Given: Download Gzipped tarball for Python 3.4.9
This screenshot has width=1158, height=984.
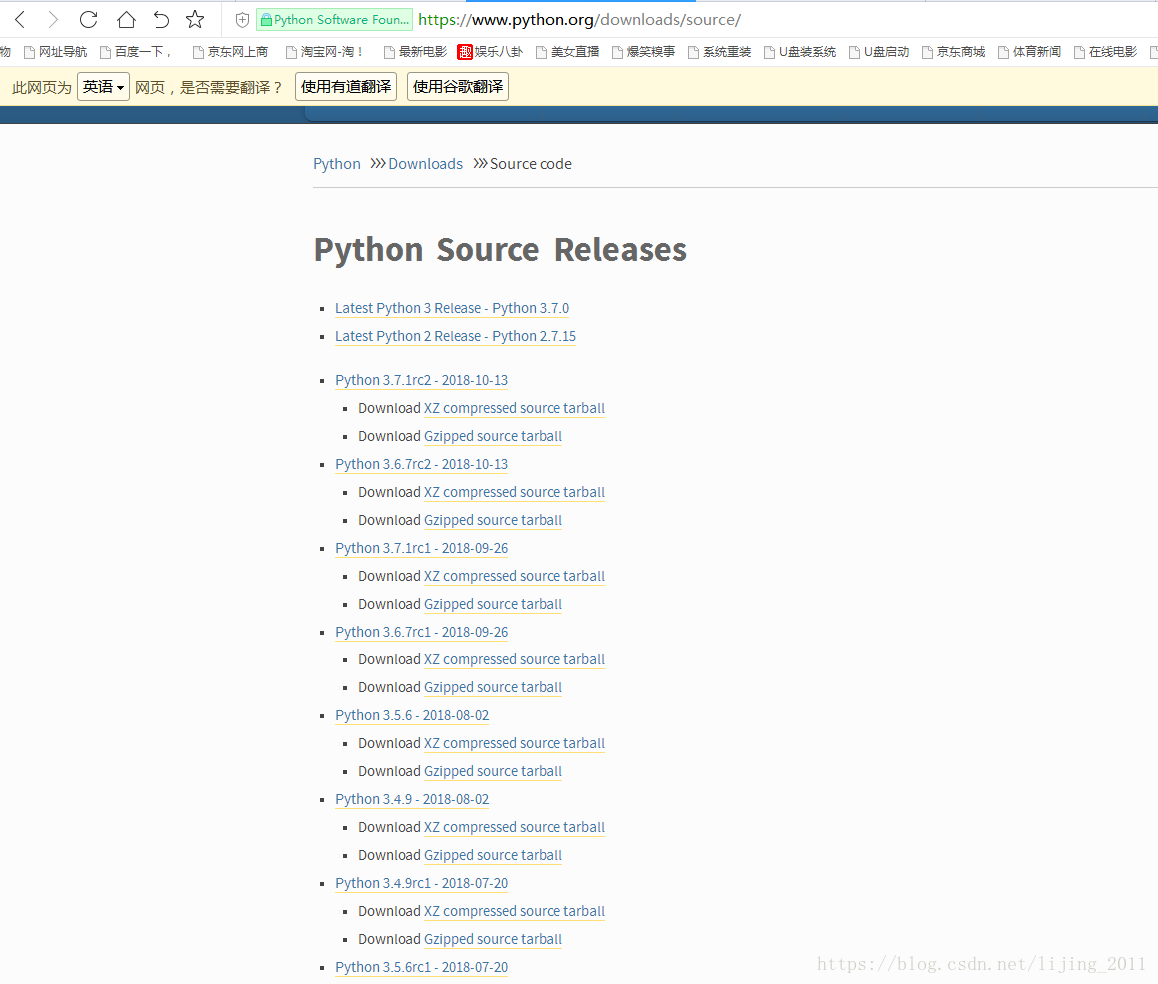Looking at the screenshot, I should 493,855.
